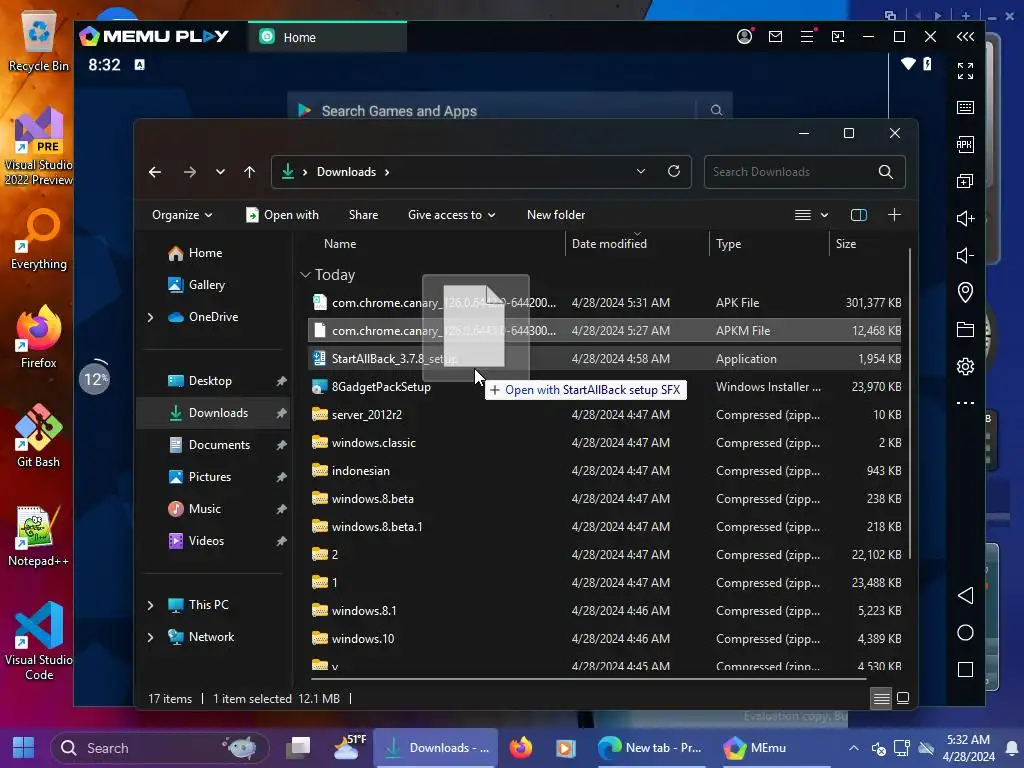Image resolution: width=1024 pixels, height=768 pixels.
Task: Open Everything desktop shortcut
Action: (39, 240)
